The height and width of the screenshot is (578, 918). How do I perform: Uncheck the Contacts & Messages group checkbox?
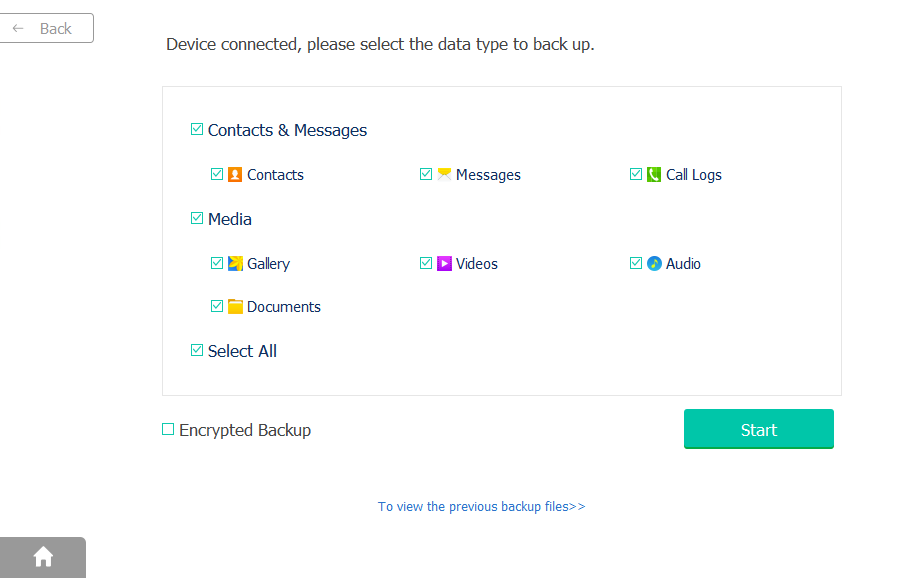(197, 130)
